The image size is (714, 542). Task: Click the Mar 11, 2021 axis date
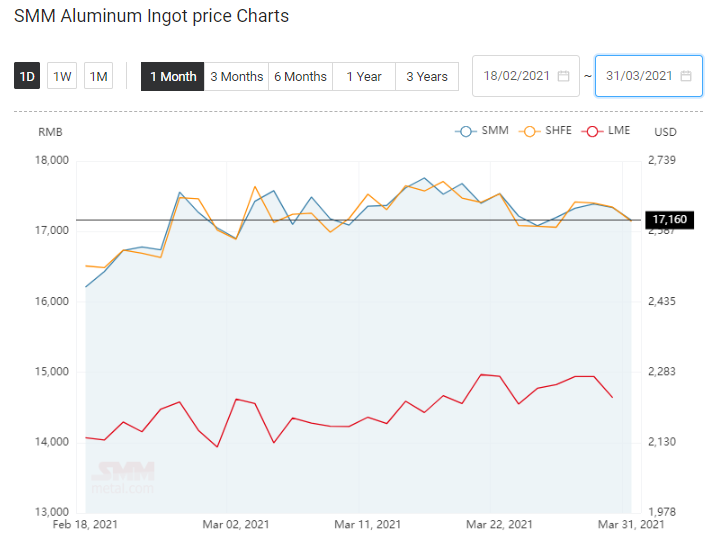[x=367, y=525]
